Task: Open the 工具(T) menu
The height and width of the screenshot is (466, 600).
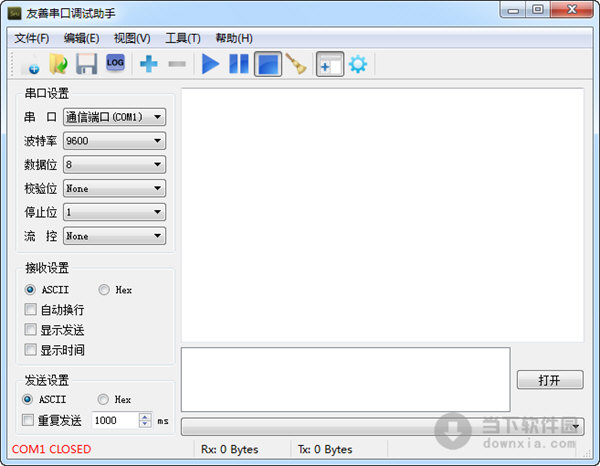Action: click(183, 38)
